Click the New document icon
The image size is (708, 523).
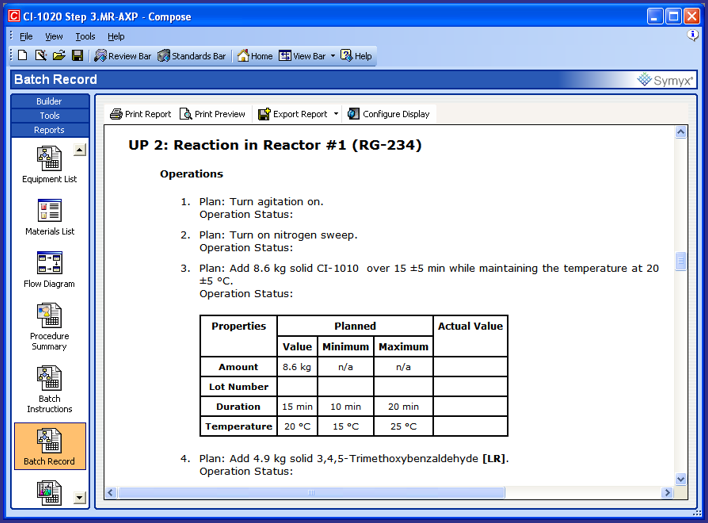[23, 56]
